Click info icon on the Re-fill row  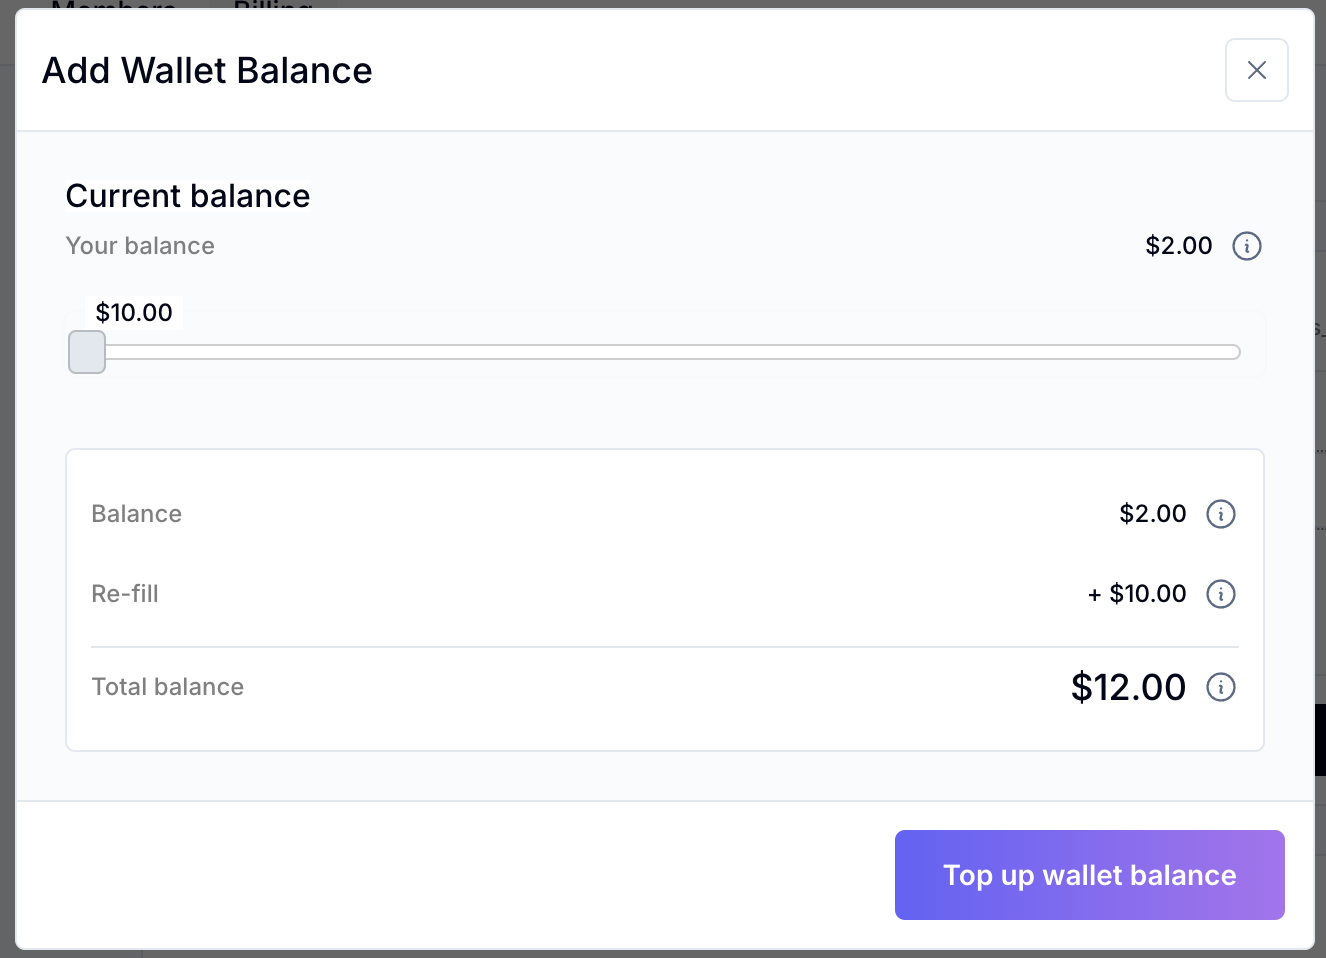pyautogui.click(x=1220, y=594)
